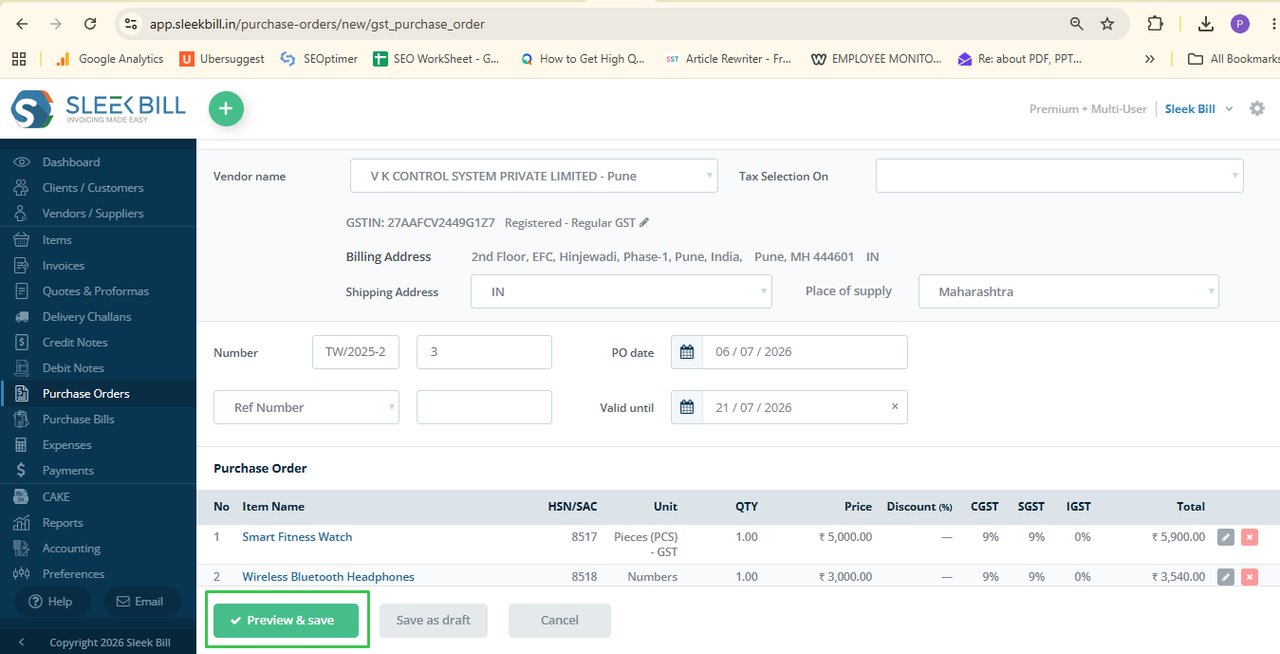Open the Shipping Address dropdown

[x=621, y=292]
